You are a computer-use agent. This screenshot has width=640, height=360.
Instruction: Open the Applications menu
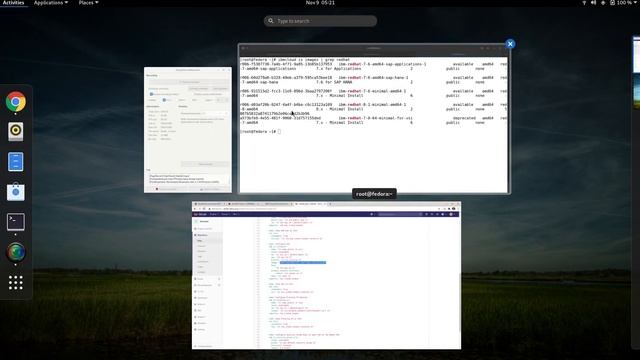tap(51, 3)
